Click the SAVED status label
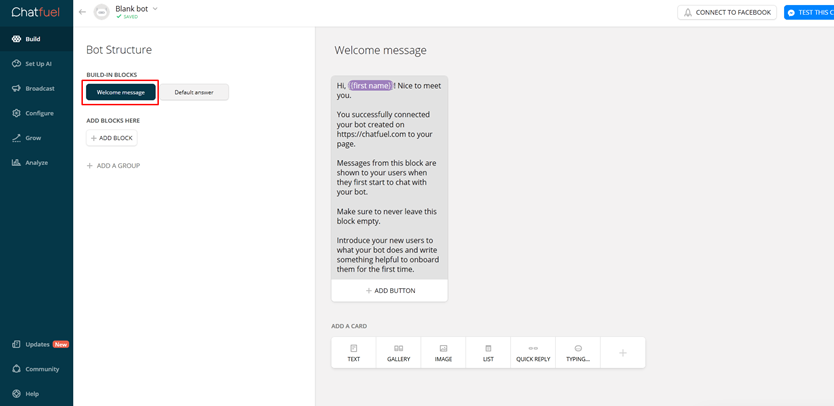 coord(127,17)
